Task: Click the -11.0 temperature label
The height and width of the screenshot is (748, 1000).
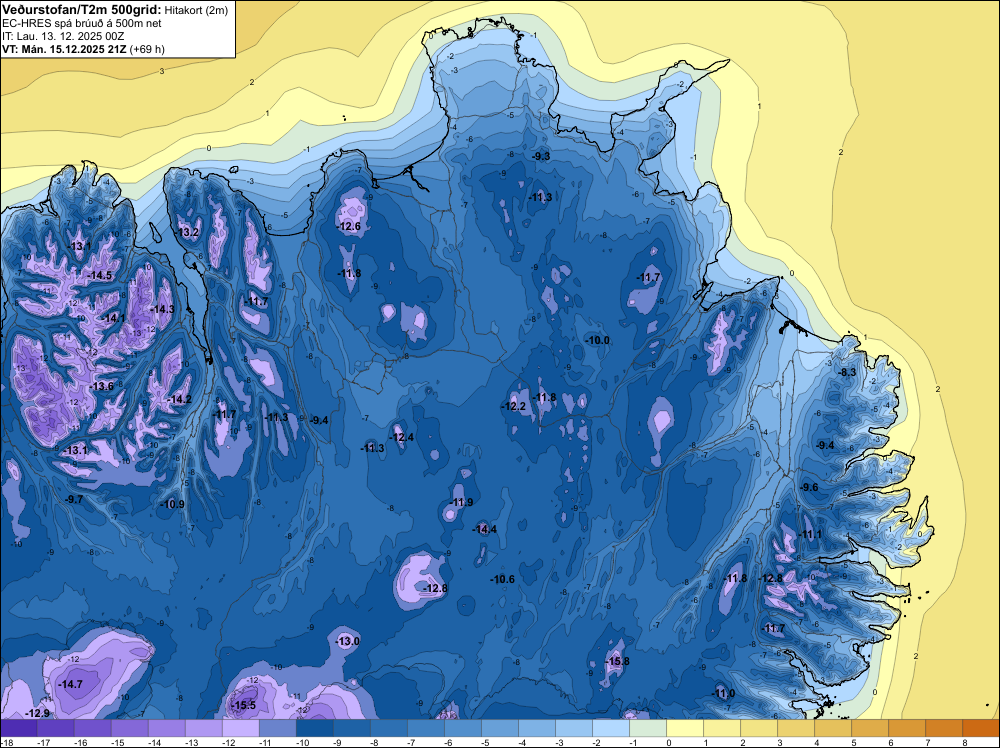Action: tap(723, 693)
